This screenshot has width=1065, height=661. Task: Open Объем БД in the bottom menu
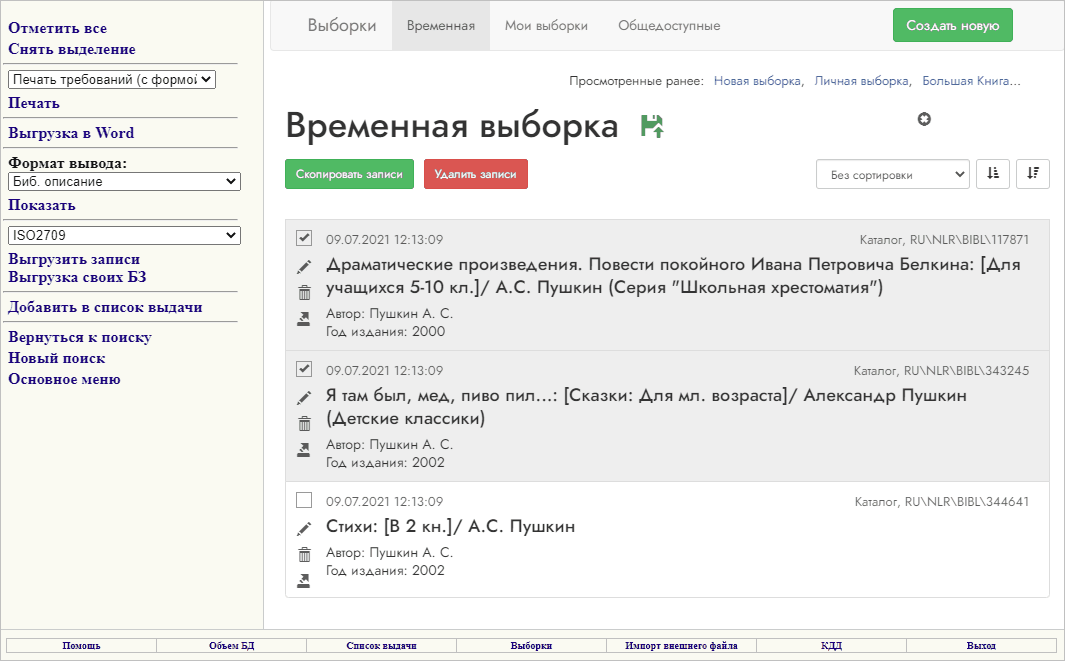232,645
